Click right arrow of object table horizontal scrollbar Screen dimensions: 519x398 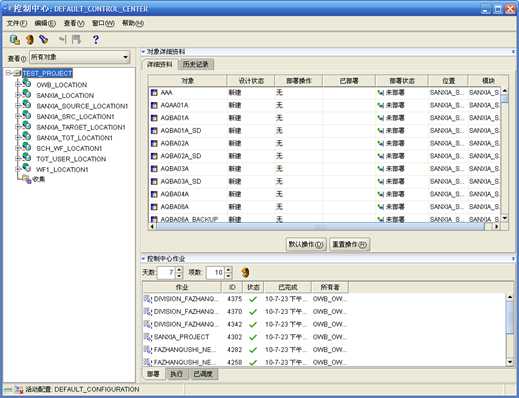point(497,227)
